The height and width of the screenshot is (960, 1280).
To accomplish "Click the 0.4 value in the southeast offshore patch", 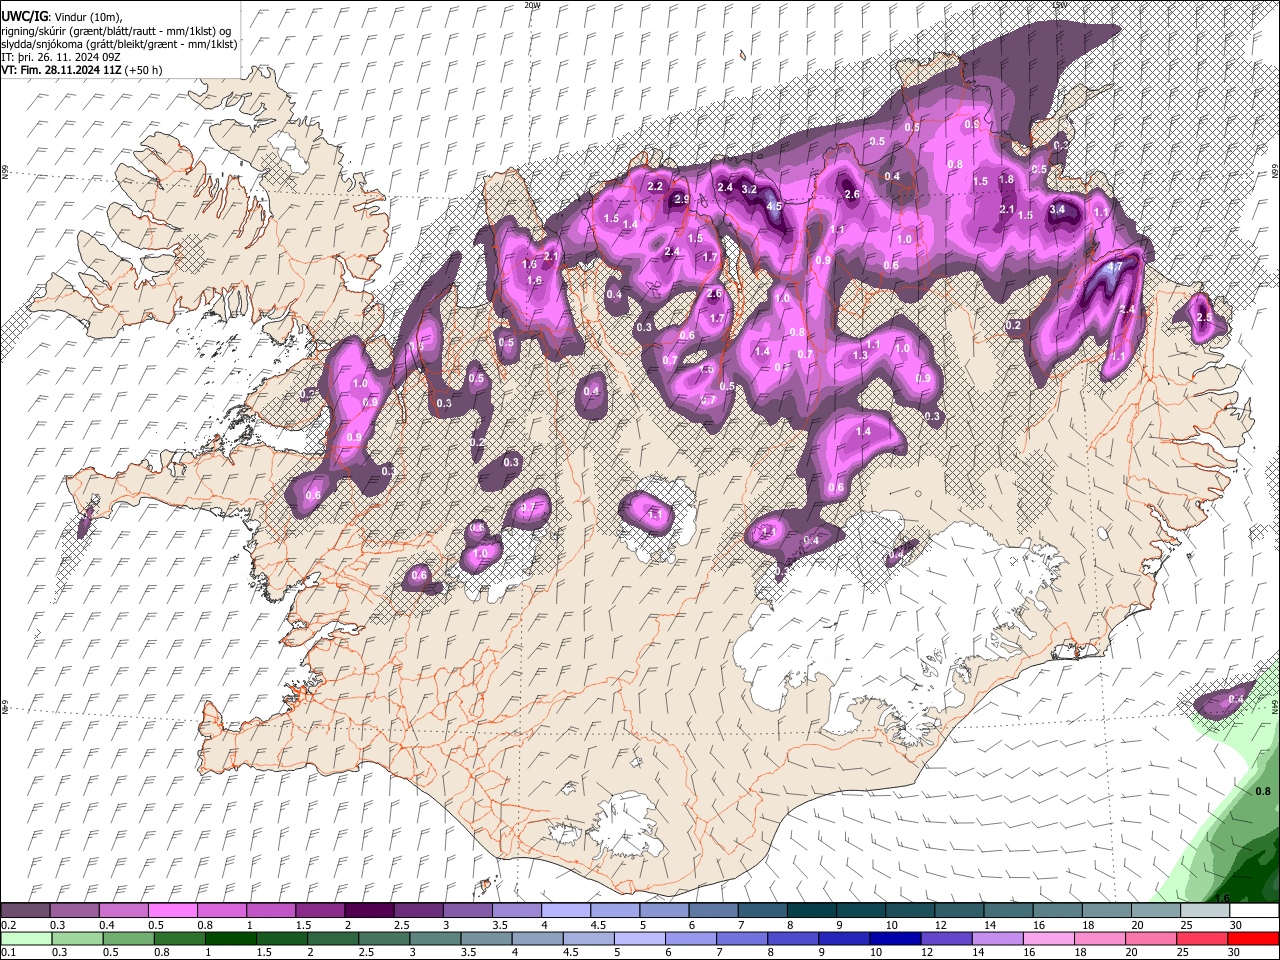I will pyautogui.click(x=1236, y=699).
